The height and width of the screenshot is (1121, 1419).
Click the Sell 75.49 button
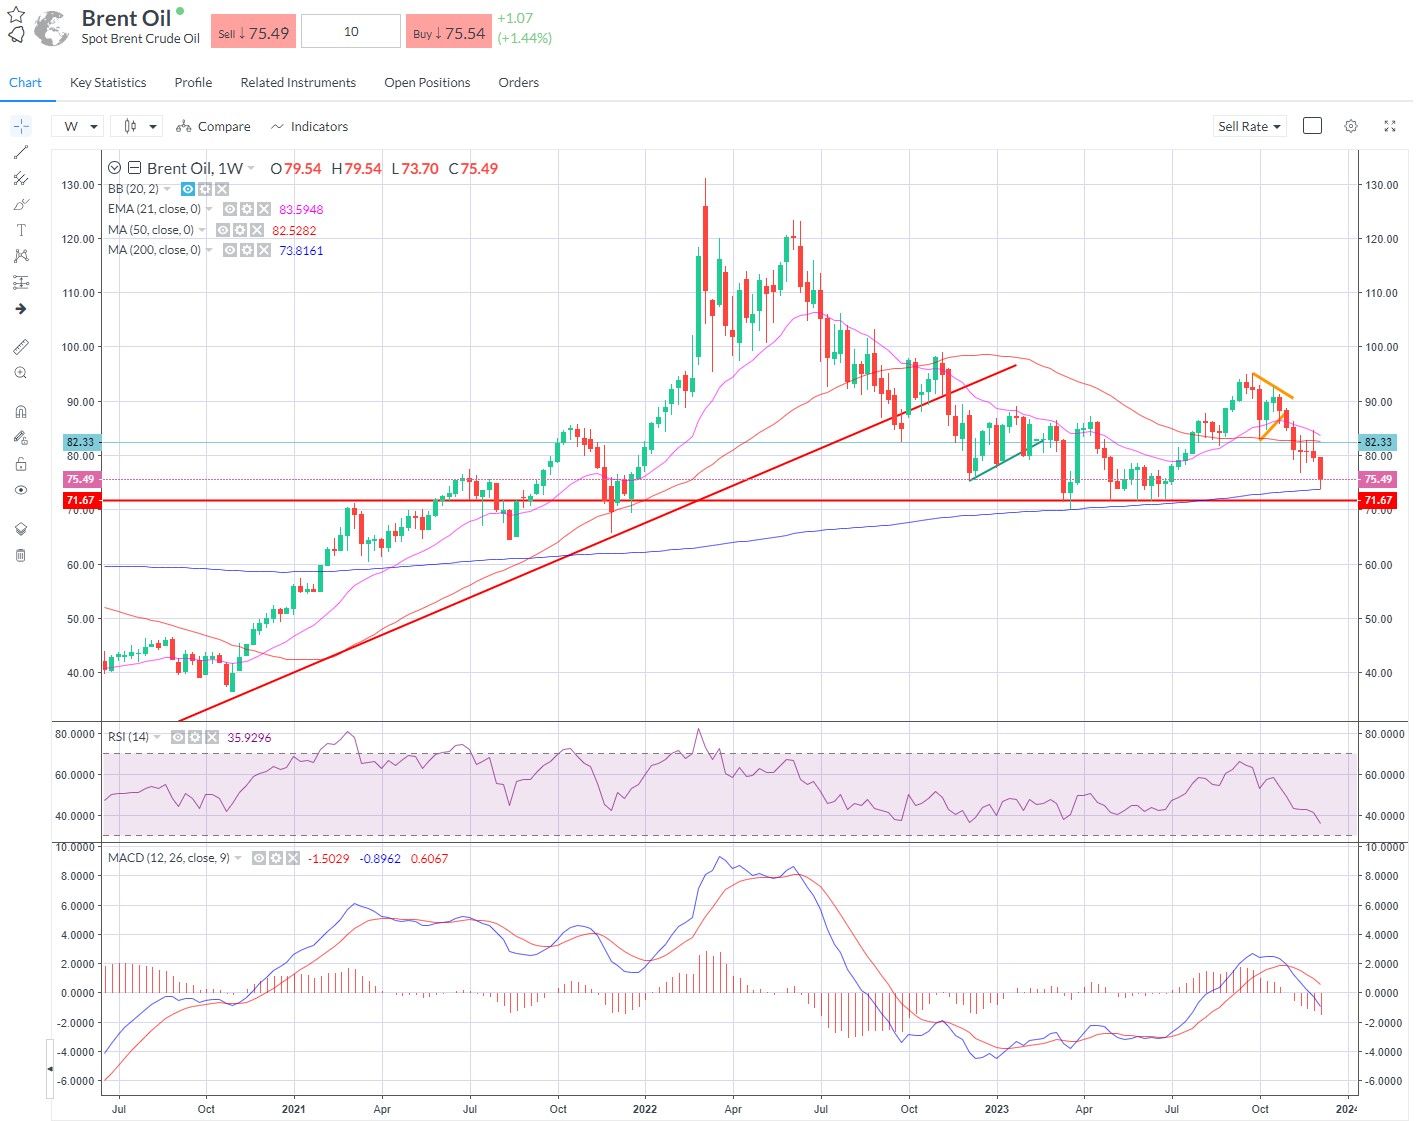(253, 32)
